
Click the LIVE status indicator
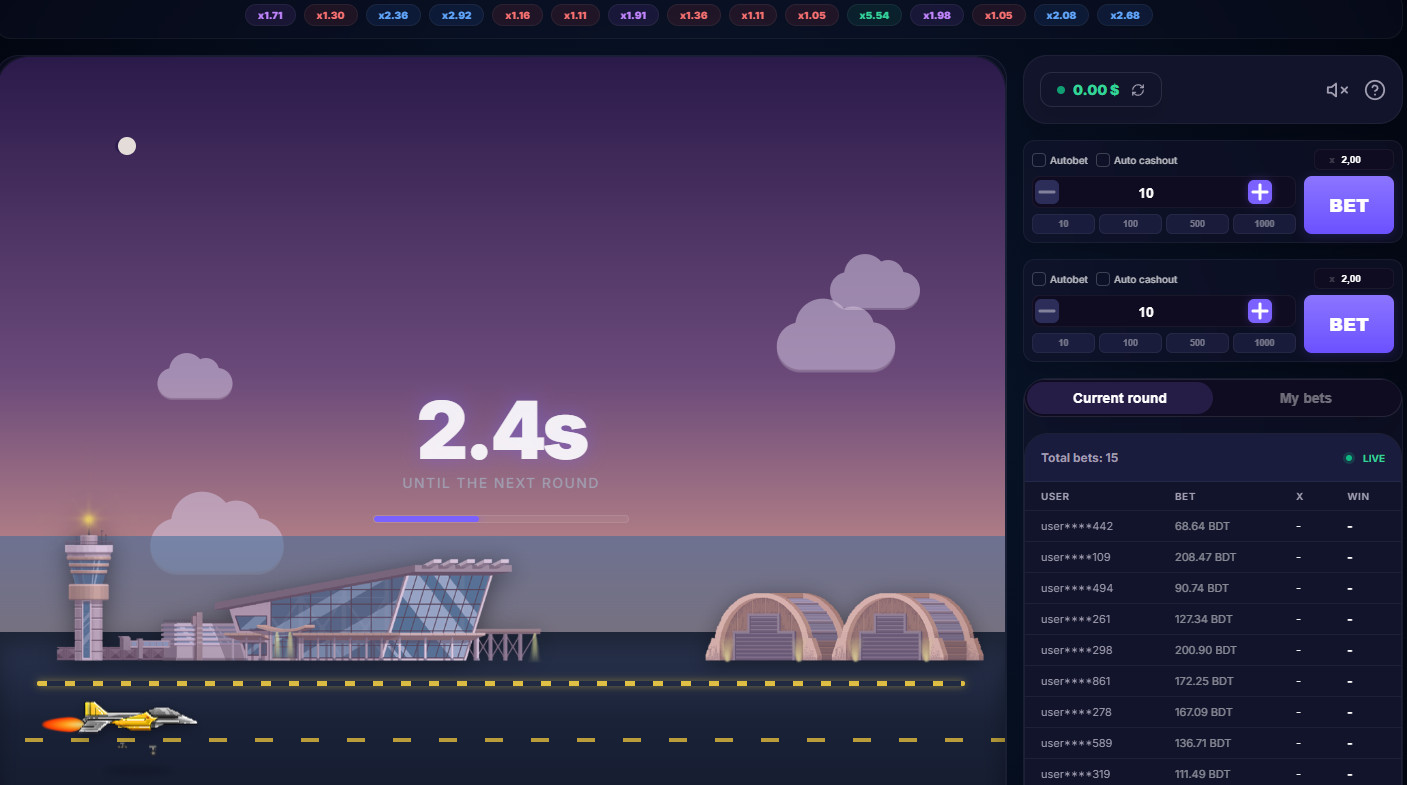click(1366, 458)
